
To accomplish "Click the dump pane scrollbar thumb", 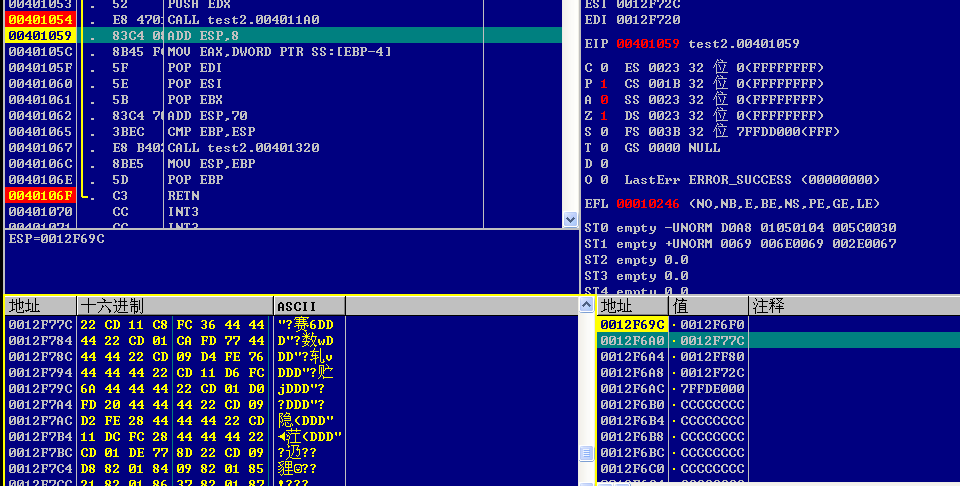I will (586, 453).
